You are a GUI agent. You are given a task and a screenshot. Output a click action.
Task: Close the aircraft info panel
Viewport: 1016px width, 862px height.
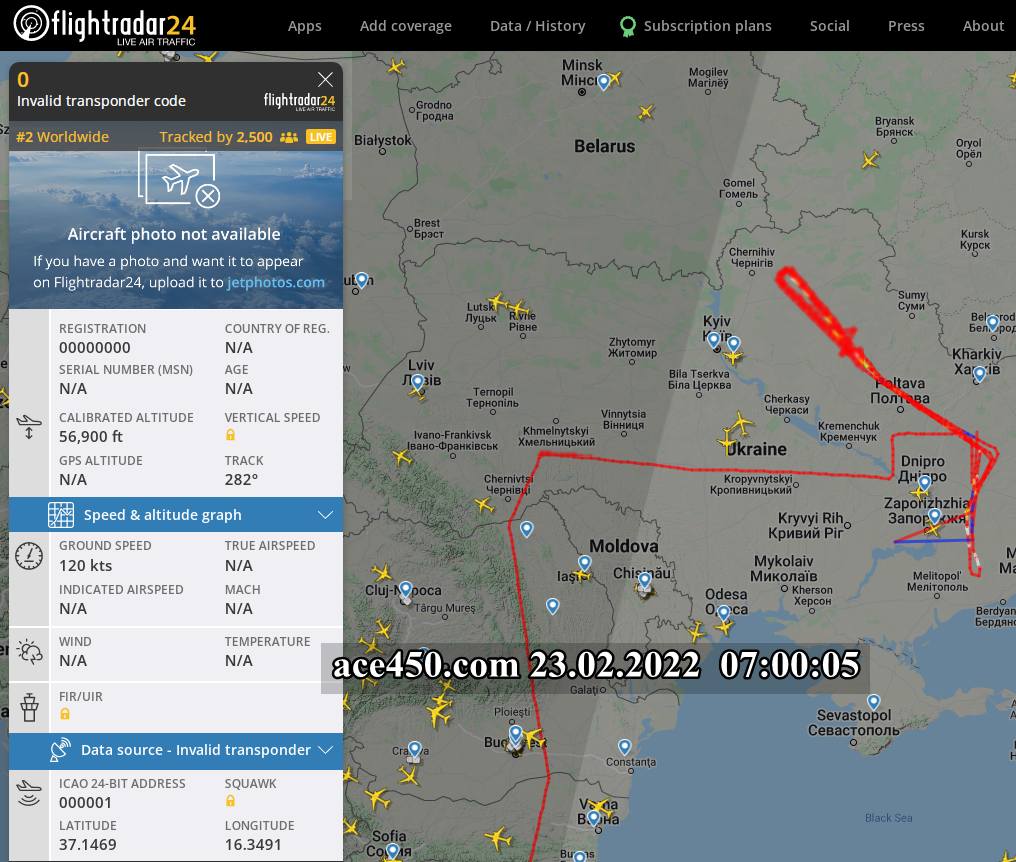click(x=325, y=80)
